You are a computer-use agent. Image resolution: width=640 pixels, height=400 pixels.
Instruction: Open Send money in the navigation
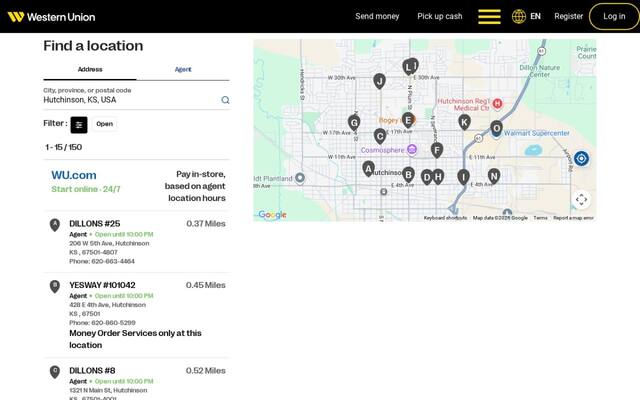pos(377,16)
